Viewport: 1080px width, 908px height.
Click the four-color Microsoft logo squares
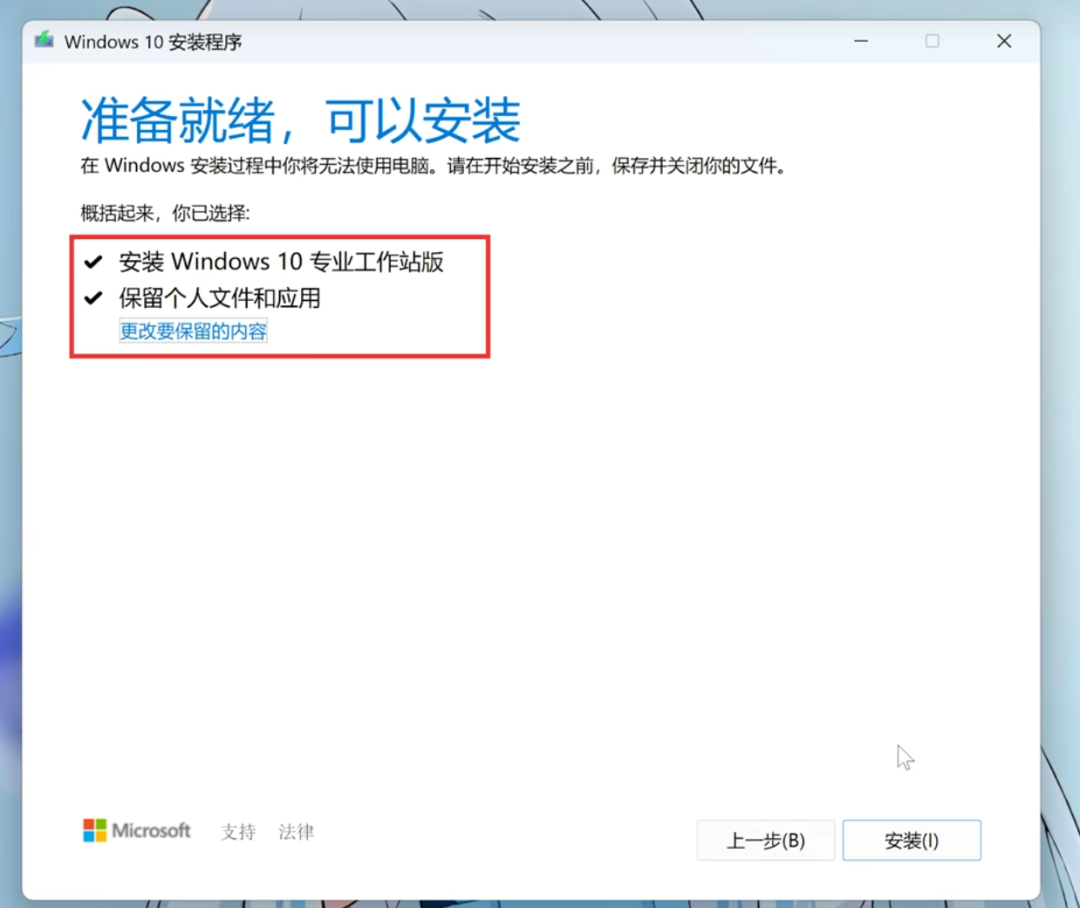pyautogui.click(x=94, y=830)
